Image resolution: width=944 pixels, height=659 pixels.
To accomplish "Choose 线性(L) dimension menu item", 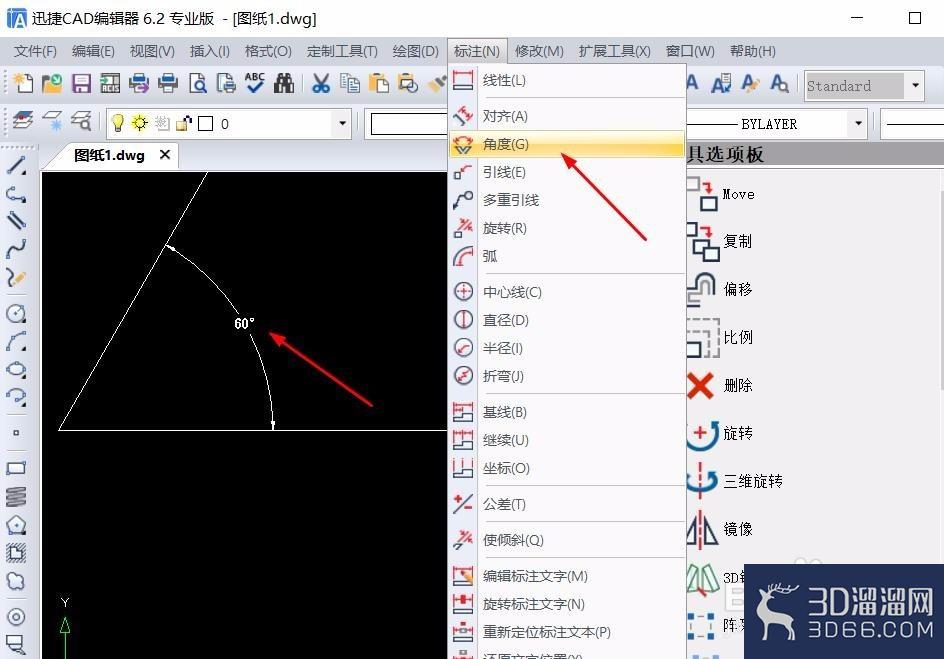I will point(567,80).
